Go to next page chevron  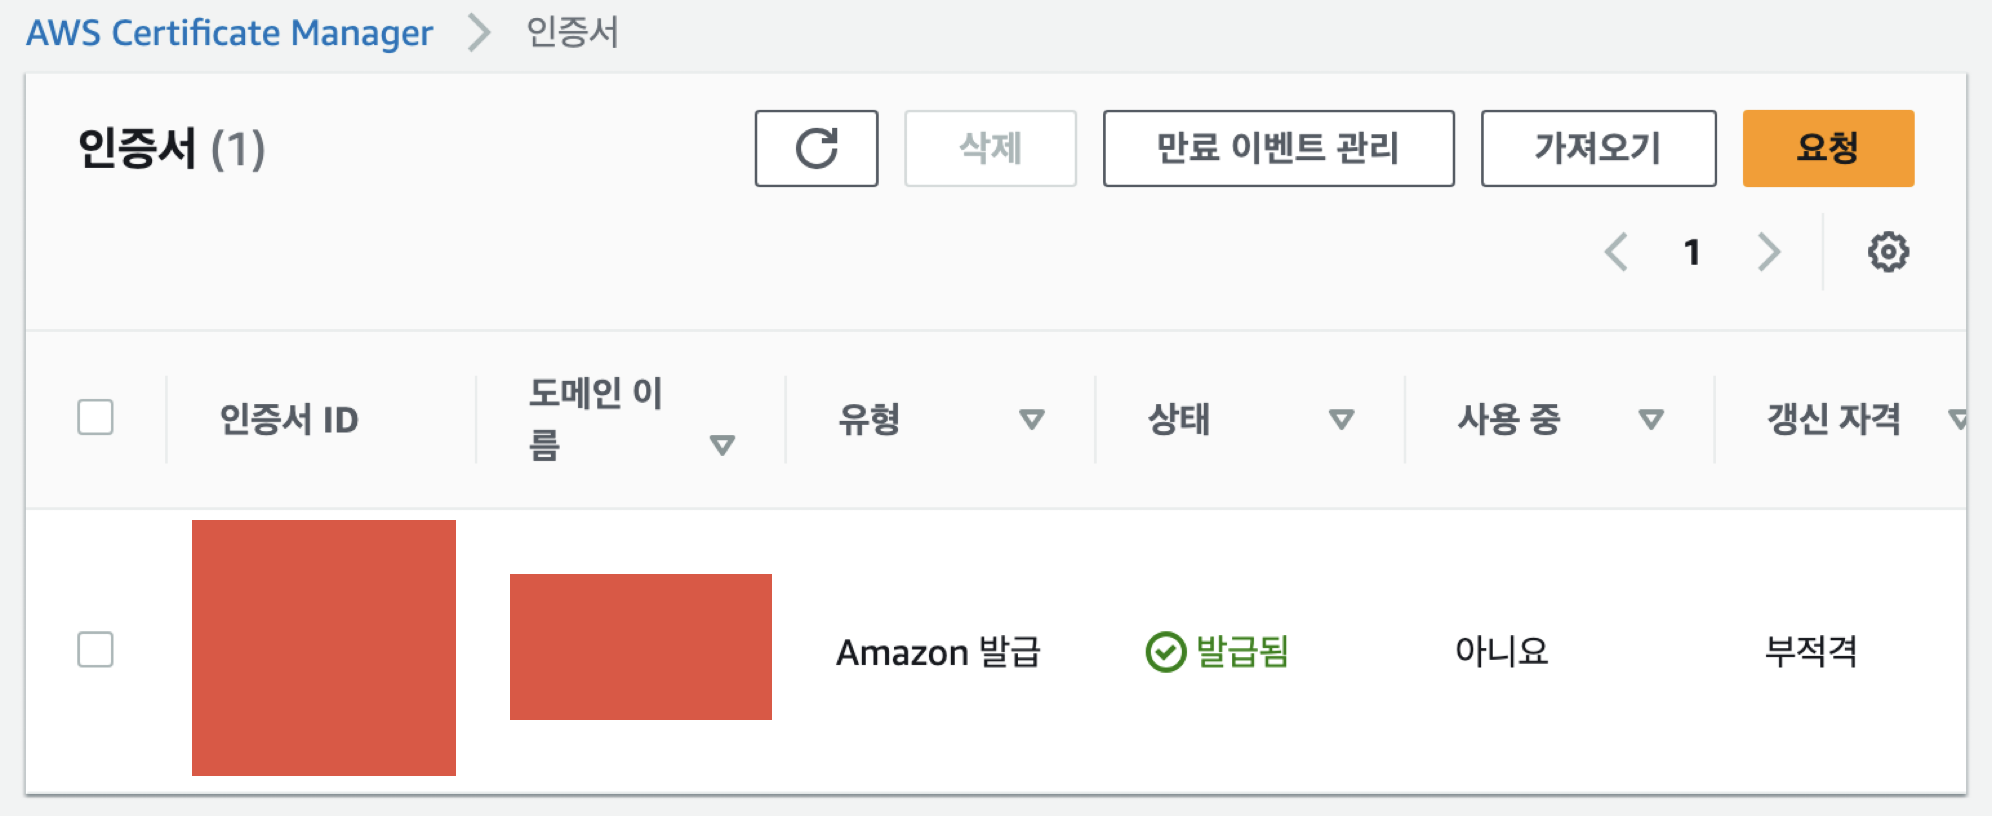[1768, 252]
